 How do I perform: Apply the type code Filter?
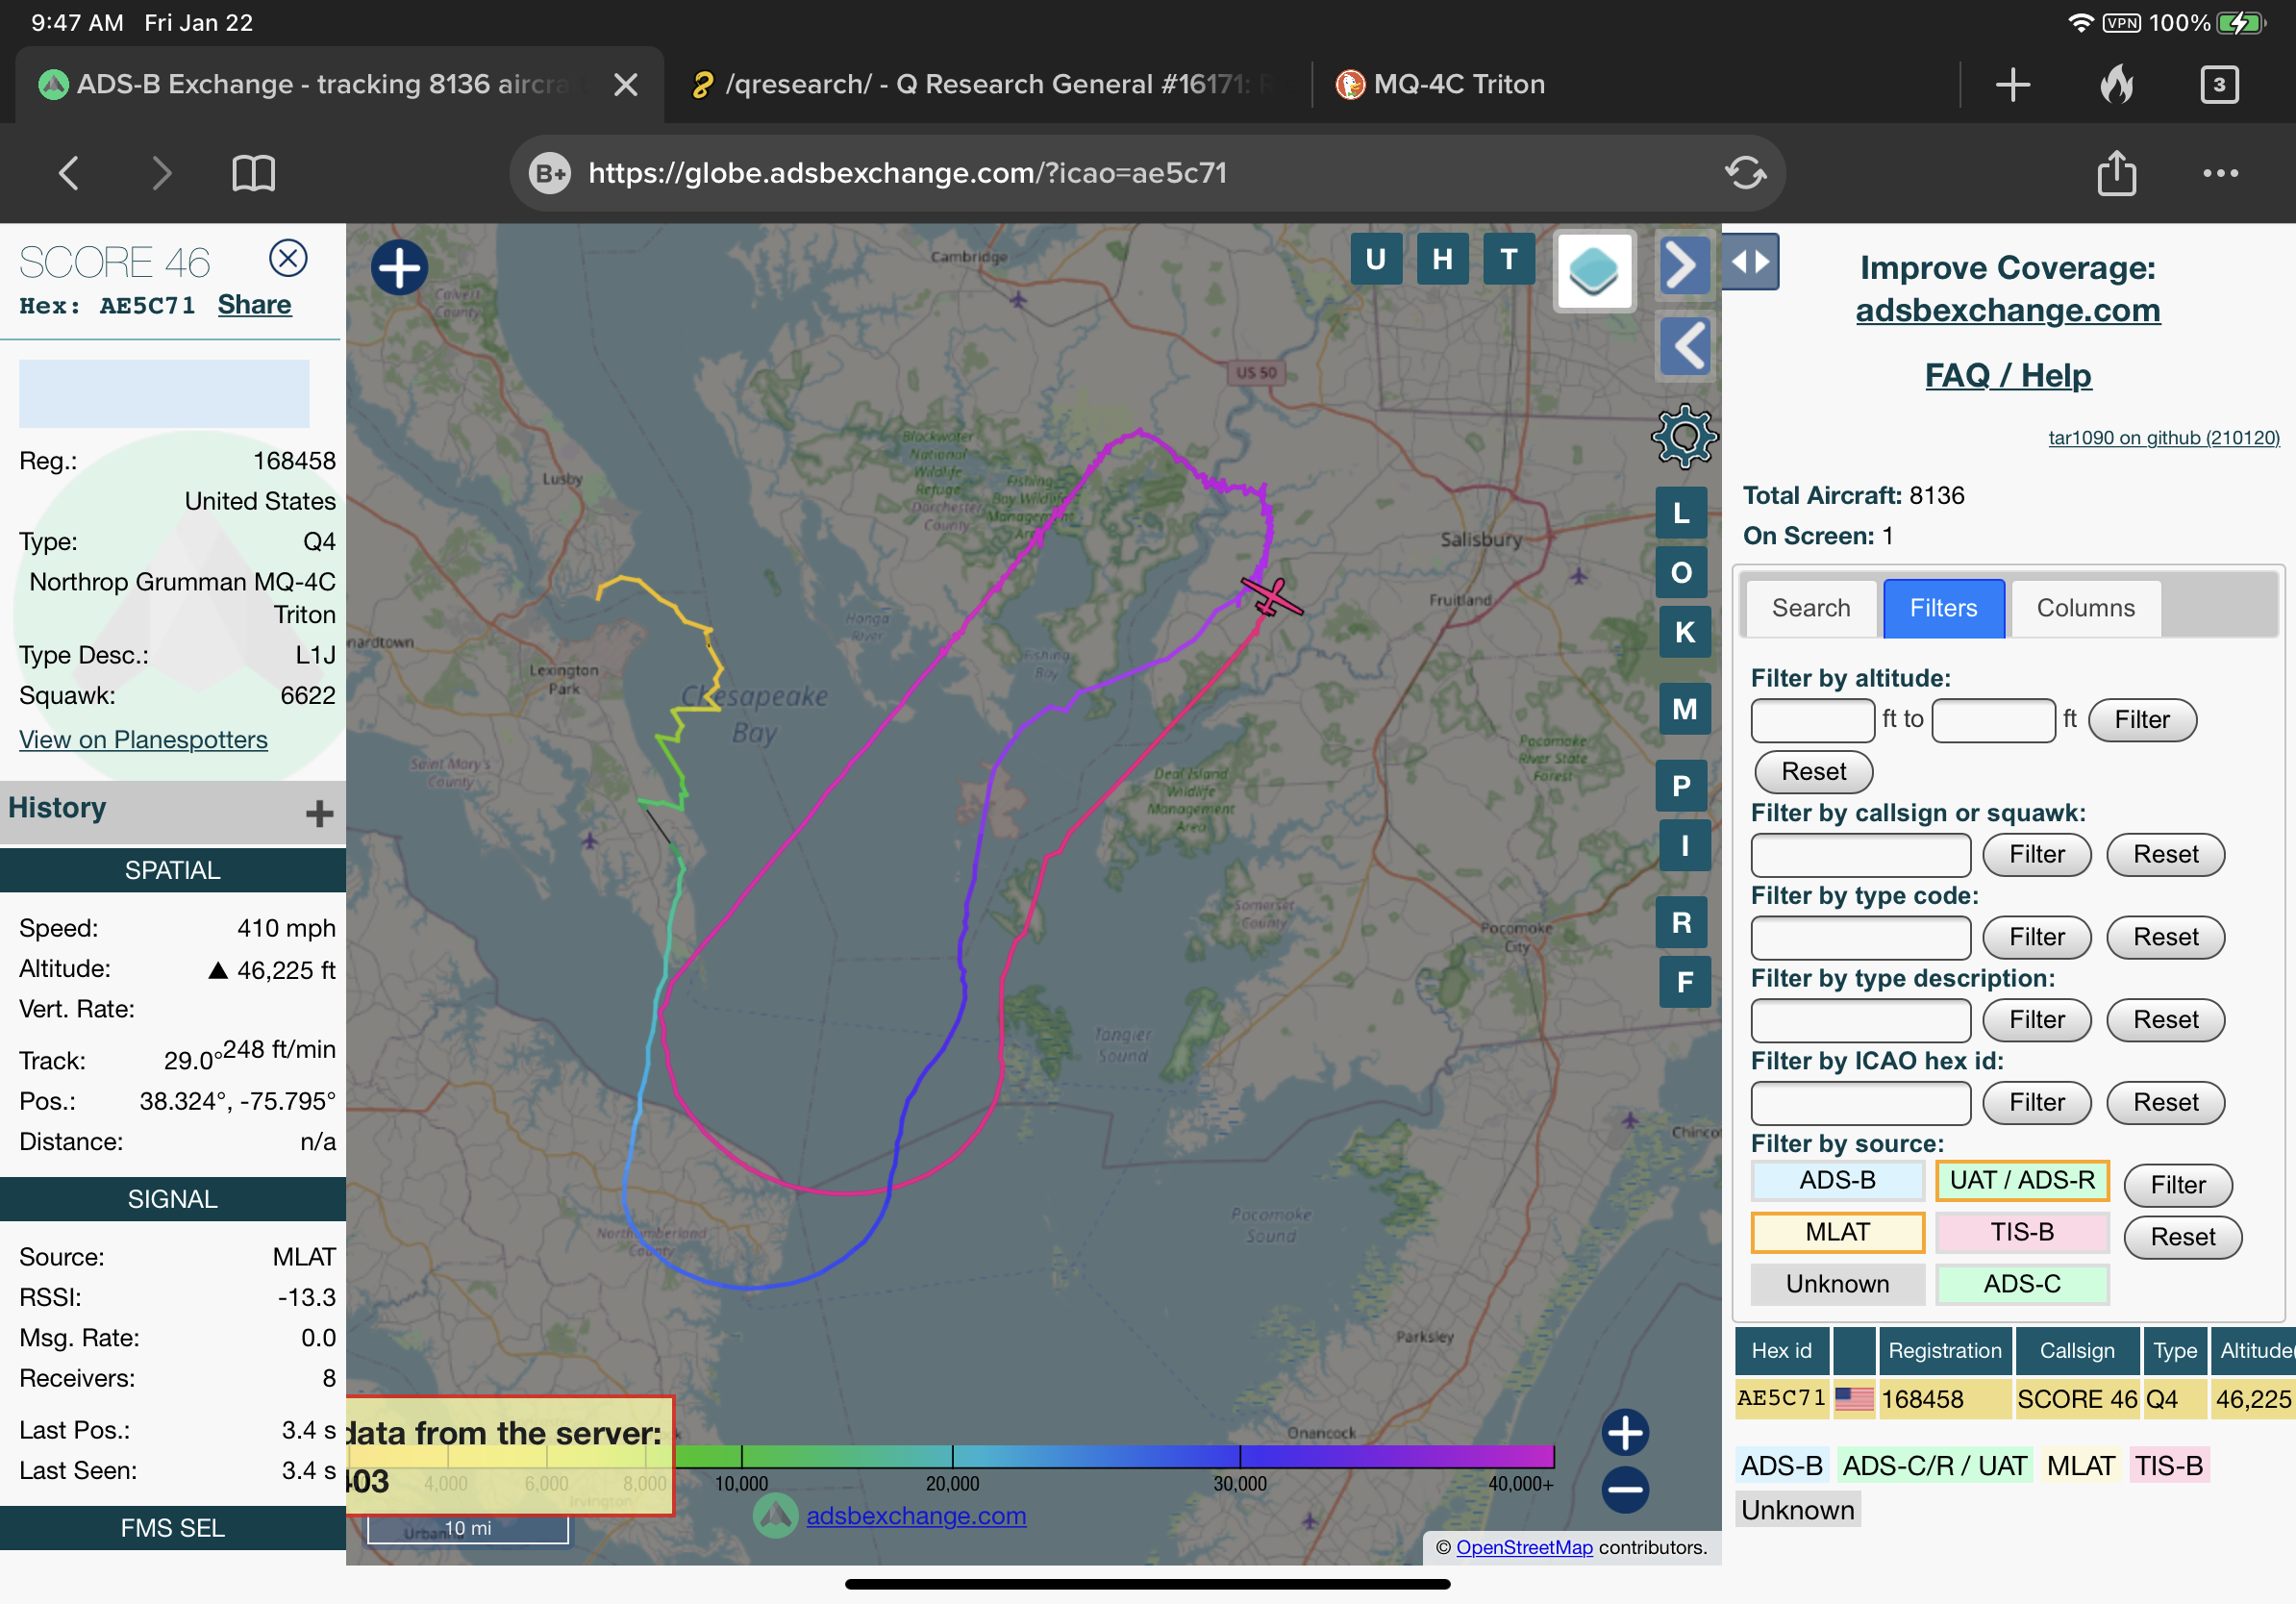click(x=2037, y=938)
